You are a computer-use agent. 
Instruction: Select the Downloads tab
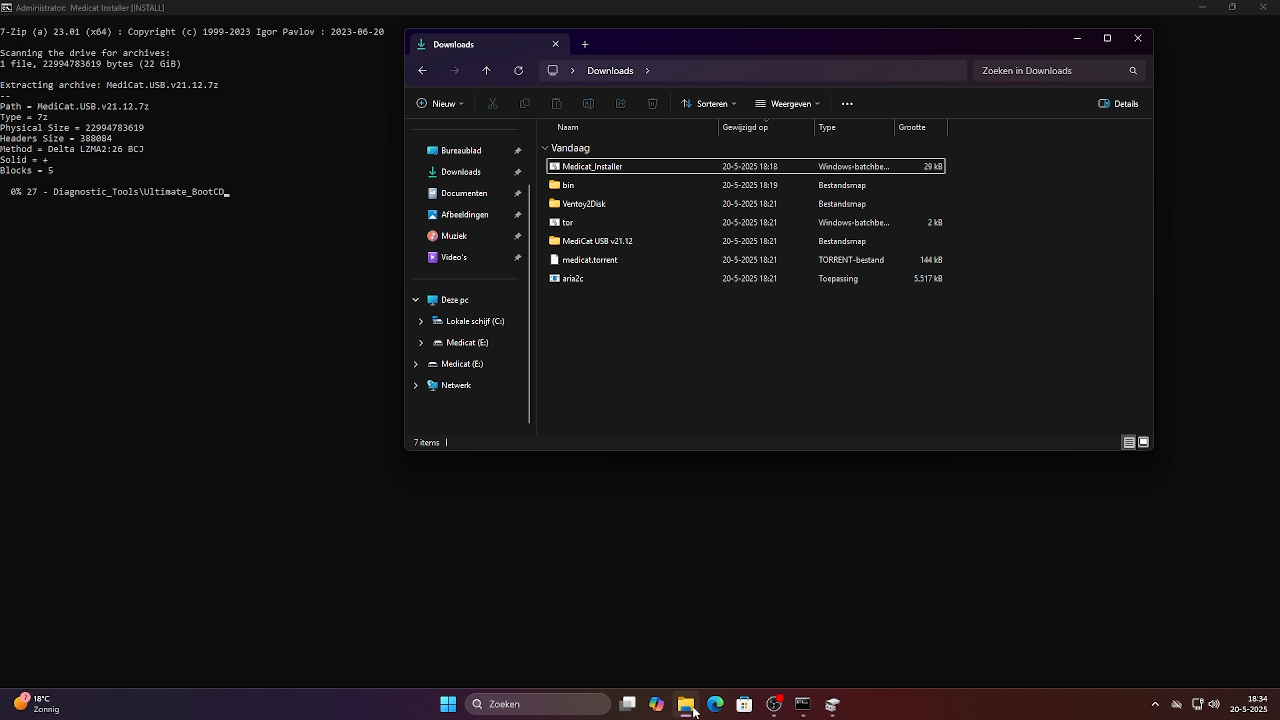tap(488, 44)
